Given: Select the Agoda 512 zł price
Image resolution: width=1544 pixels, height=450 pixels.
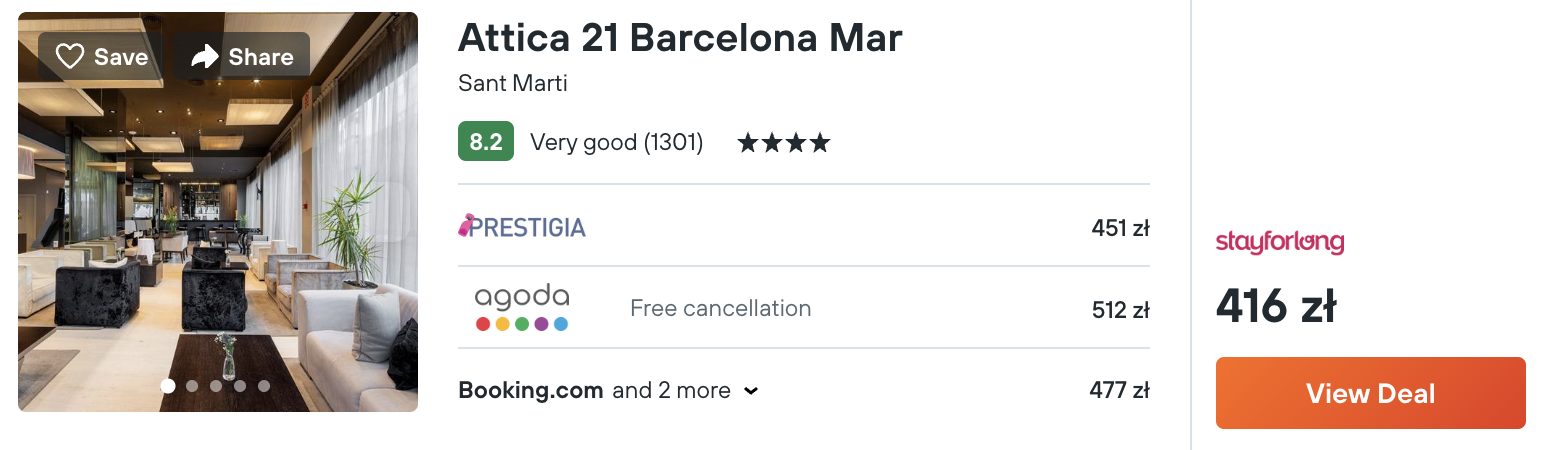Looking at the screenshot, I should pos(1120,309).
